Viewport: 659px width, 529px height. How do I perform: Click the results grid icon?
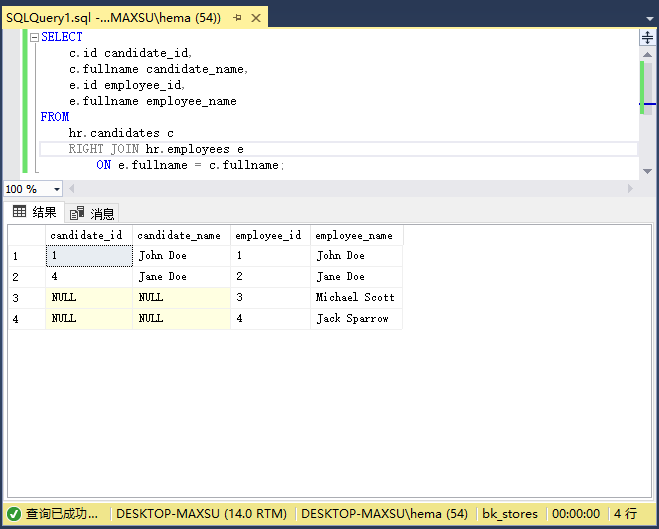click(x=19, y=211)
